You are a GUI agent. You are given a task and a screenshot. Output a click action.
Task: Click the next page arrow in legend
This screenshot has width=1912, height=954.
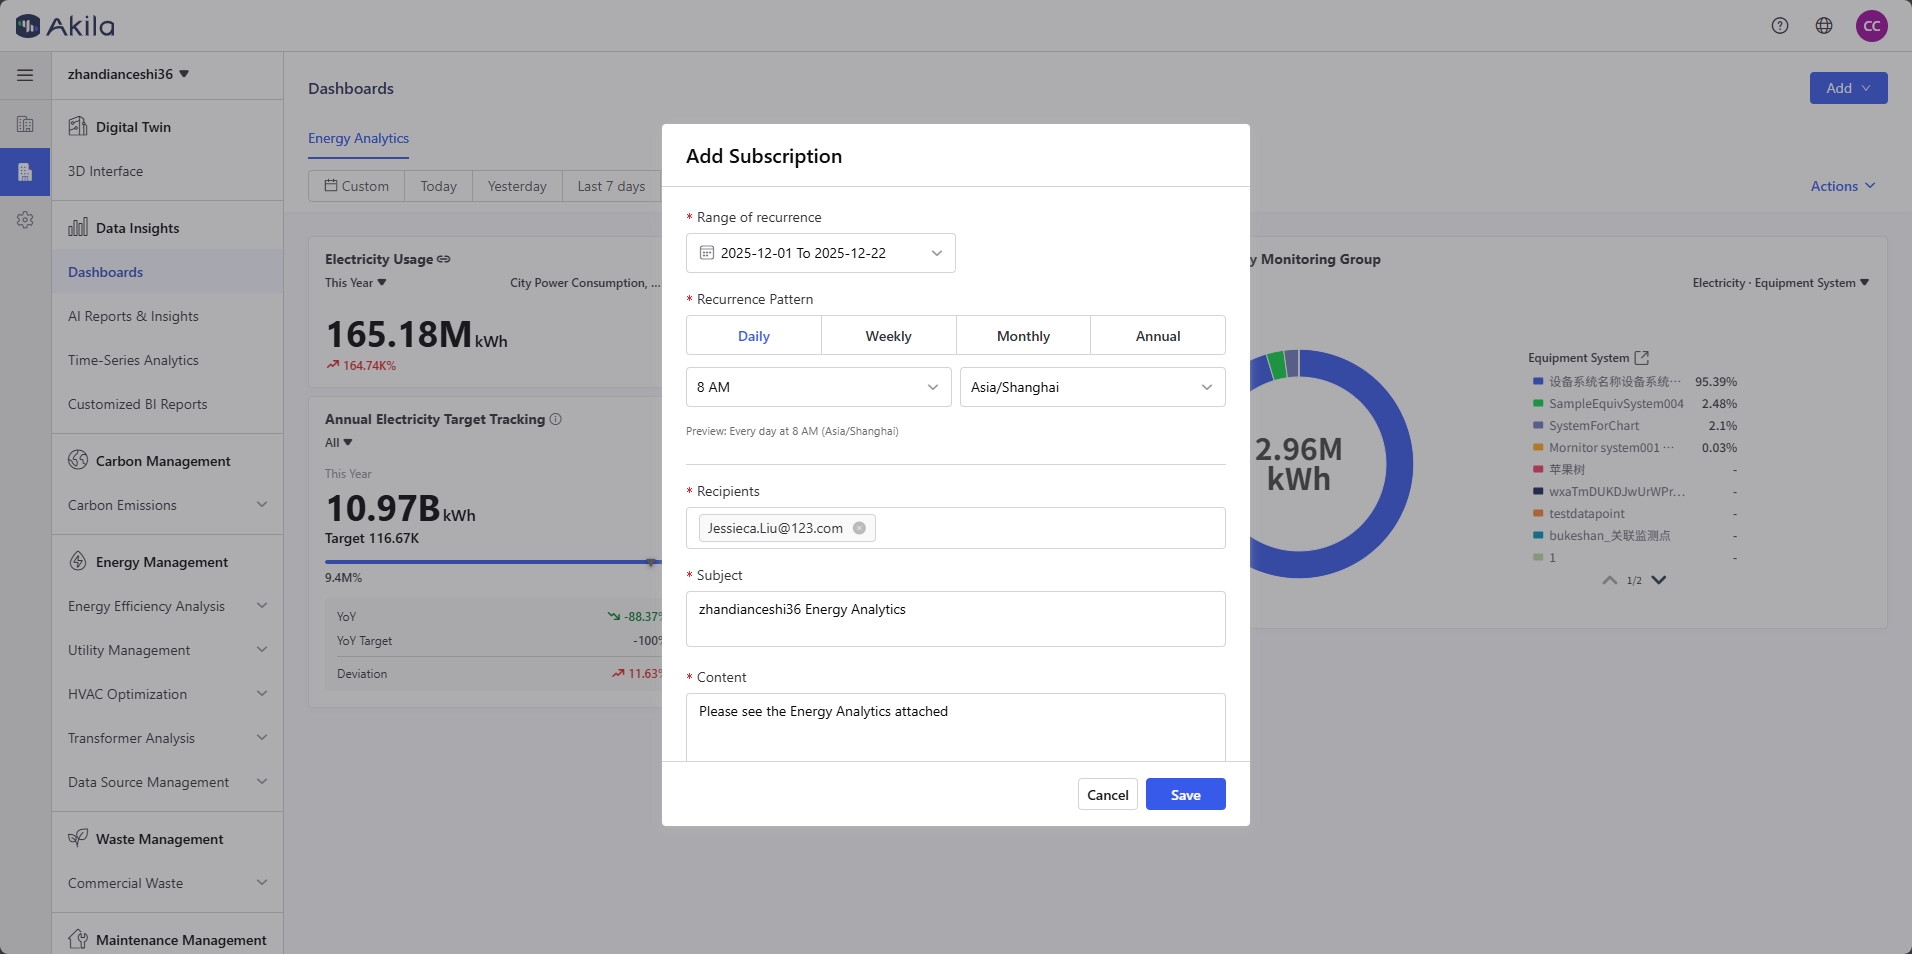pos(1659,580)
